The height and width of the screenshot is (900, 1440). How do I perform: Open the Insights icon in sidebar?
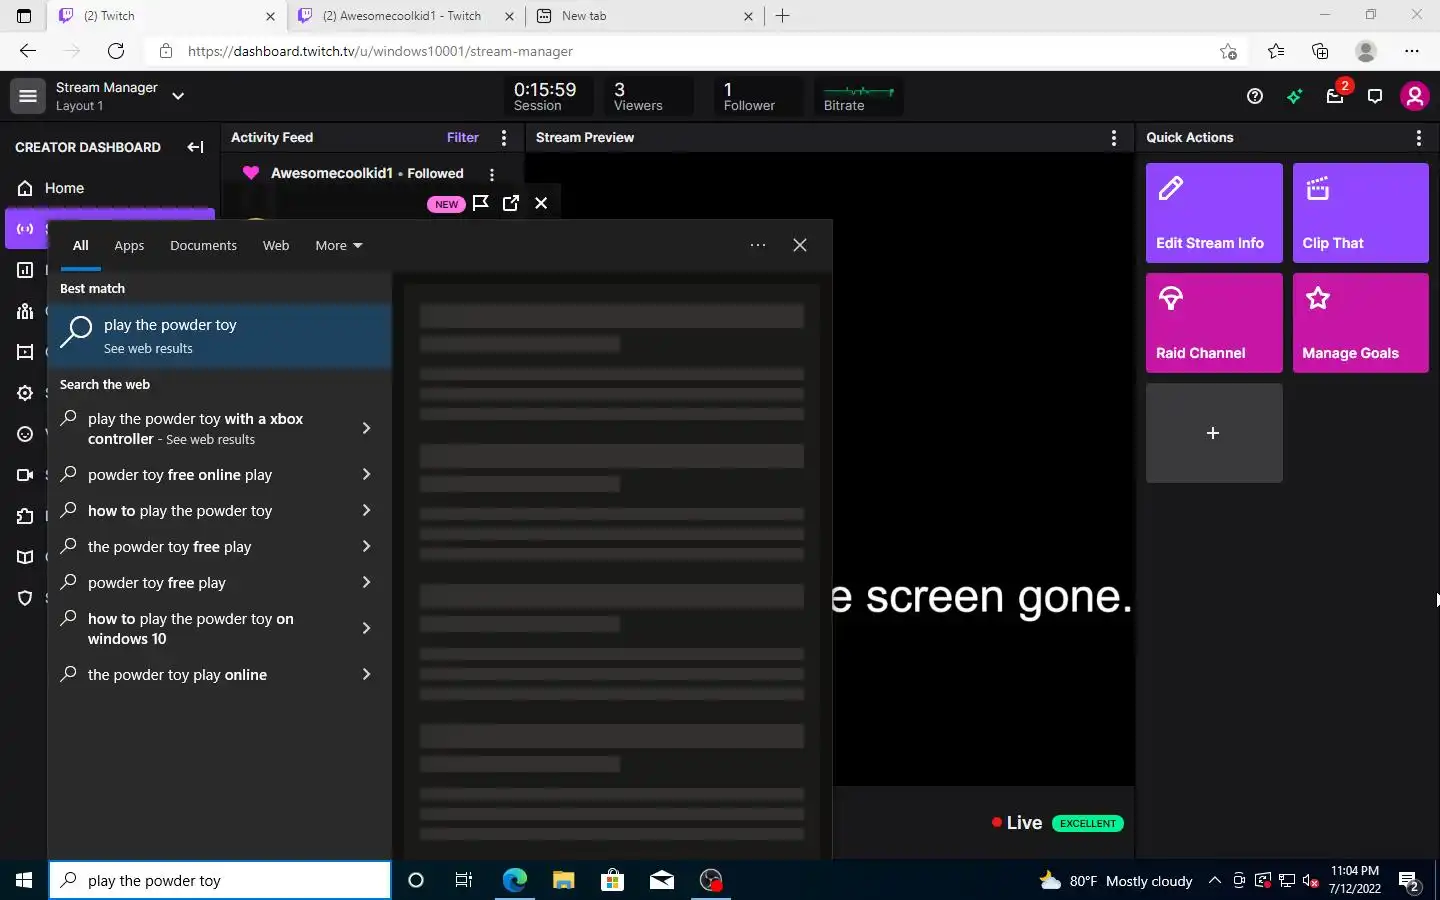(x=25, y=270)
